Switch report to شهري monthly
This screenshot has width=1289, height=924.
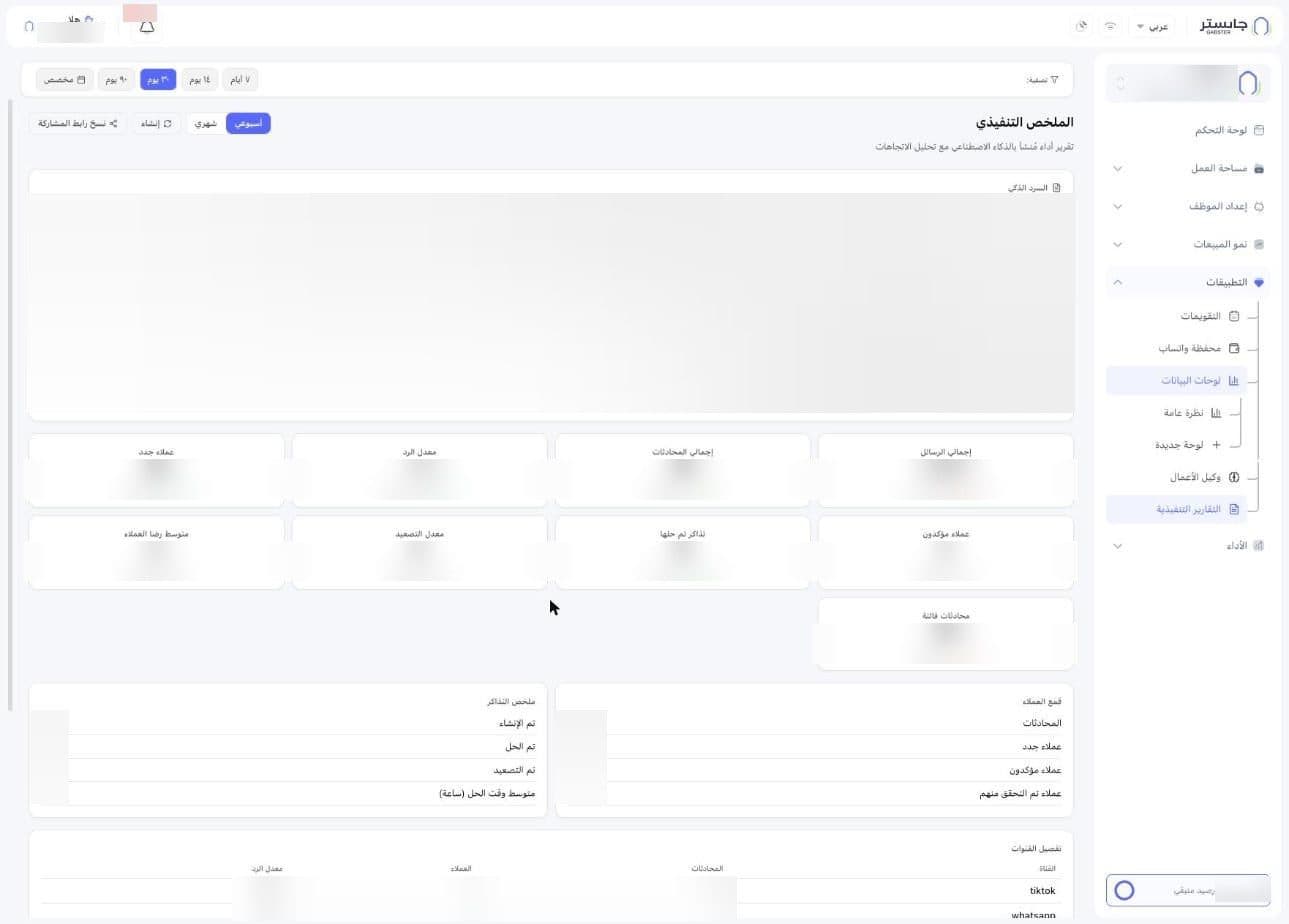click(x=206, y=123)
